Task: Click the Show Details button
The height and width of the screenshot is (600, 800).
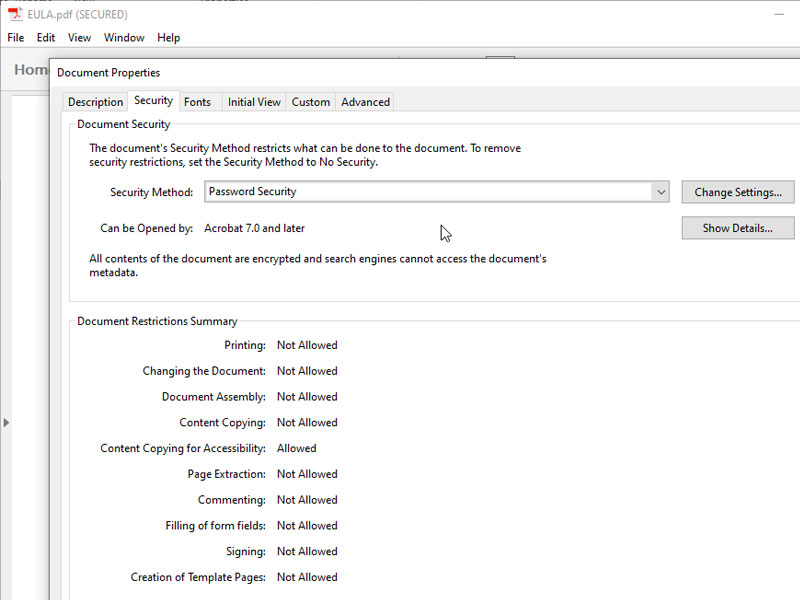Action: 738,228
